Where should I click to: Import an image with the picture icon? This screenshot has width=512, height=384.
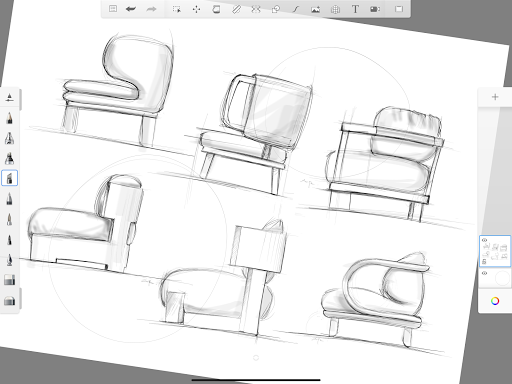point(315,9)
